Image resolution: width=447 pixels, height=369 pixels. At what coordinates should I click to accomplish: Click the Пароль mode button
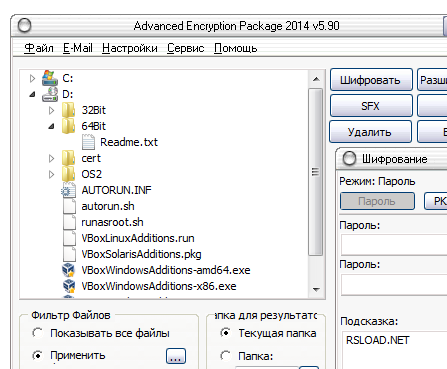(x=377, y=201)
